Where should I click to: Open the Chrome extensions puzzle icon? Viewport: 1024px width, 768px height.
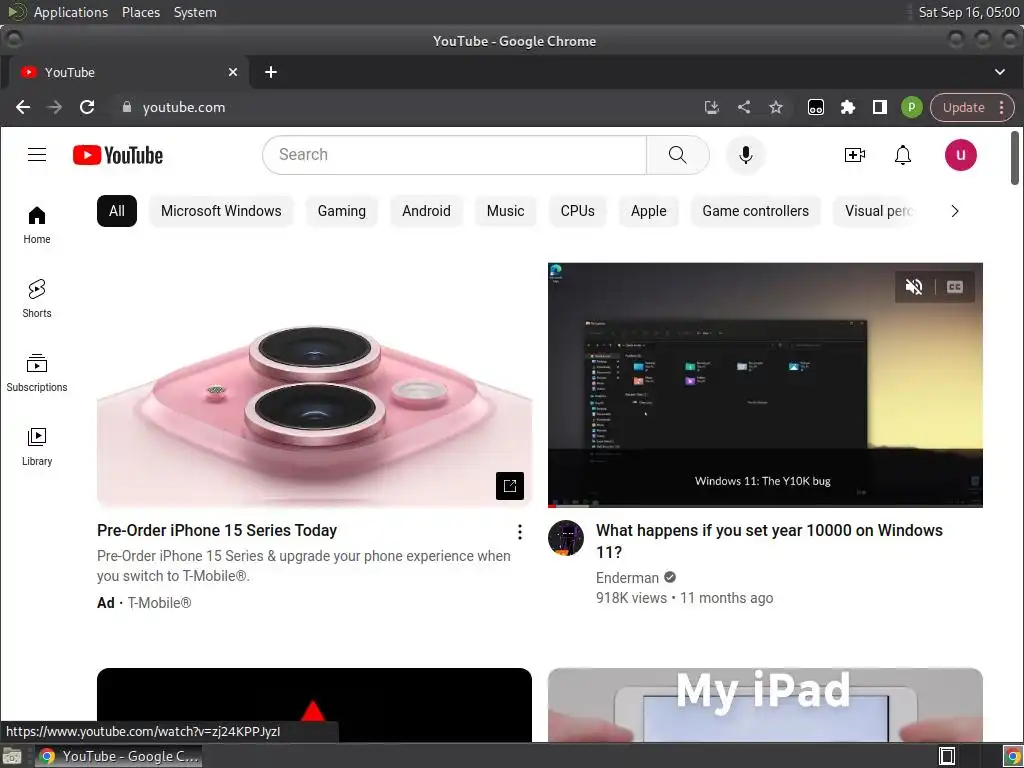click(x=848, y=107)
